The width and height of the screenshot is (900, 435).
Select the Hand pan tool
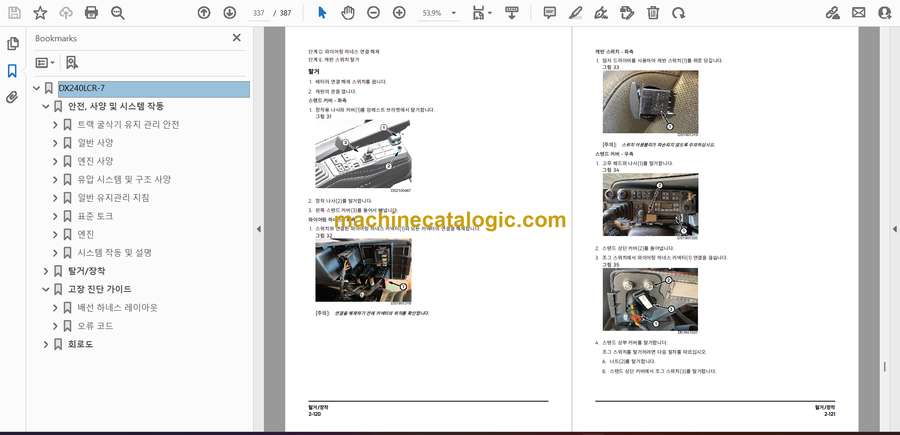pos(347,13)
